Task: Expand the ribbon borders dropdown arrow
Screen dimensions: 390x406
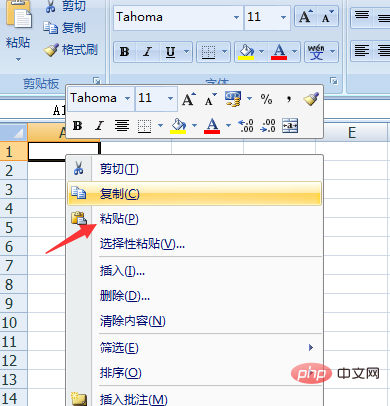Action: [224, 52]
